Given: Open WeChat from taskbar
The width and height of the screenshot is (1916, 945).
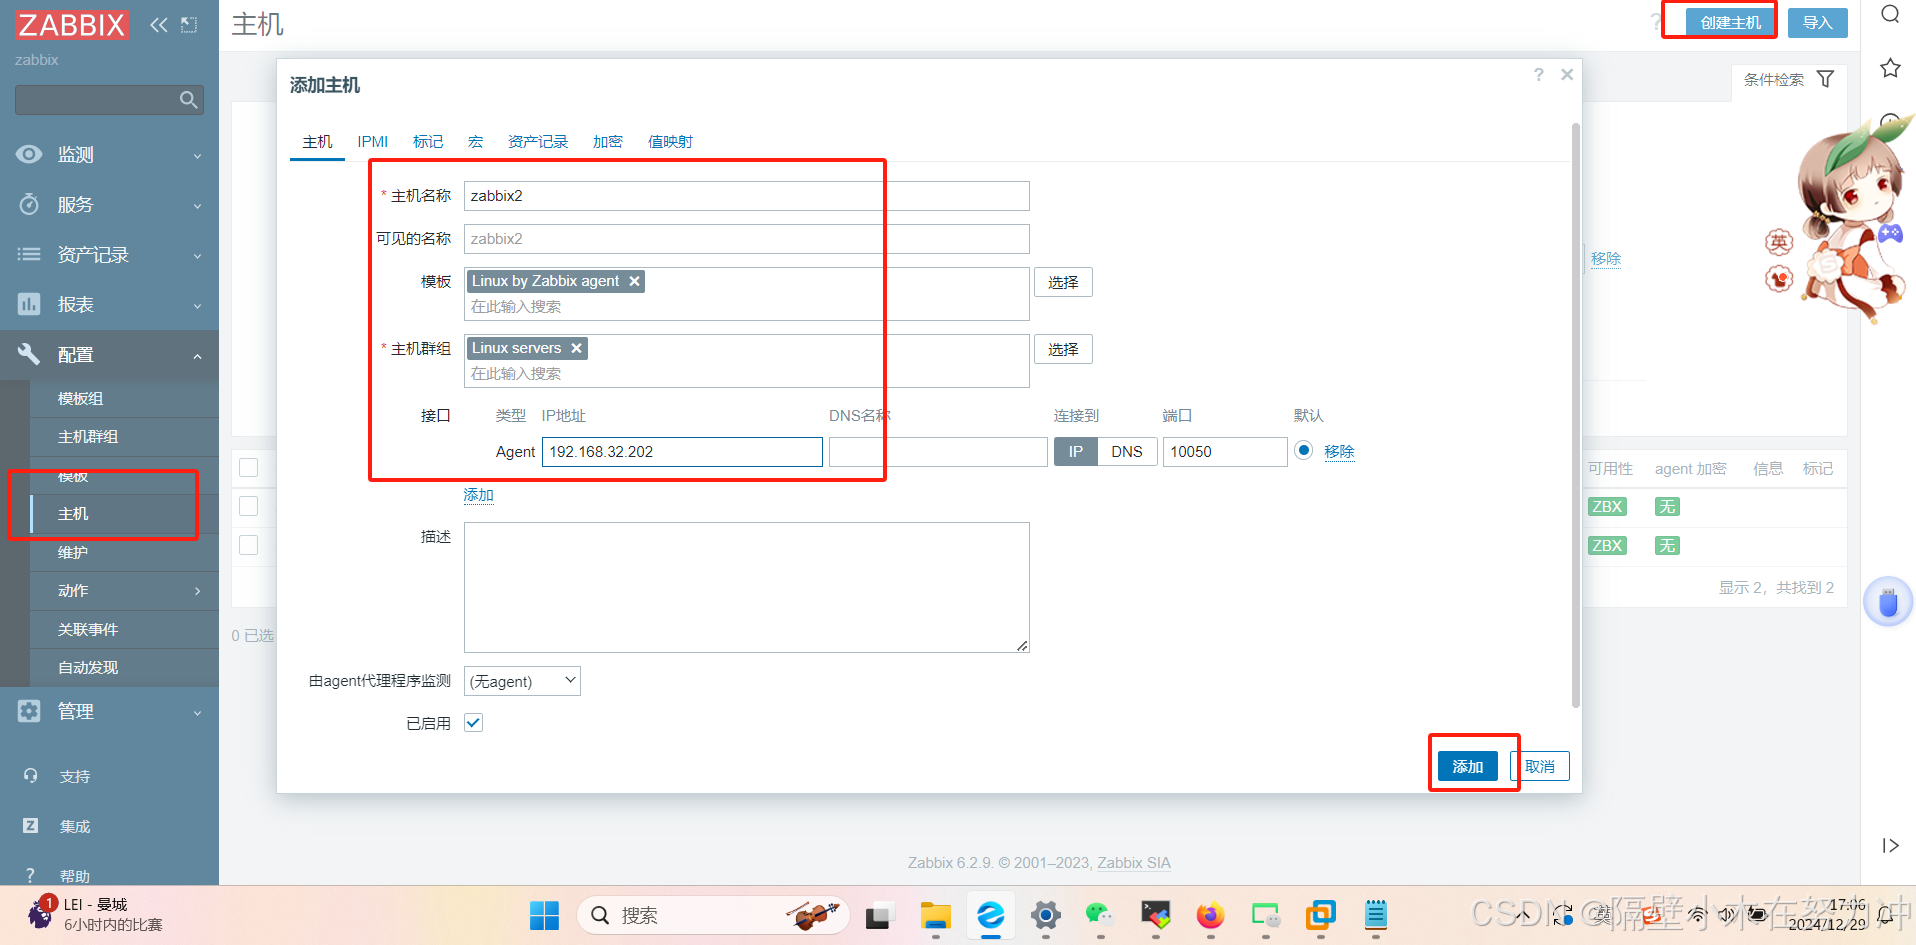Looking at the screenshot, I should (x=1100, y=915).
